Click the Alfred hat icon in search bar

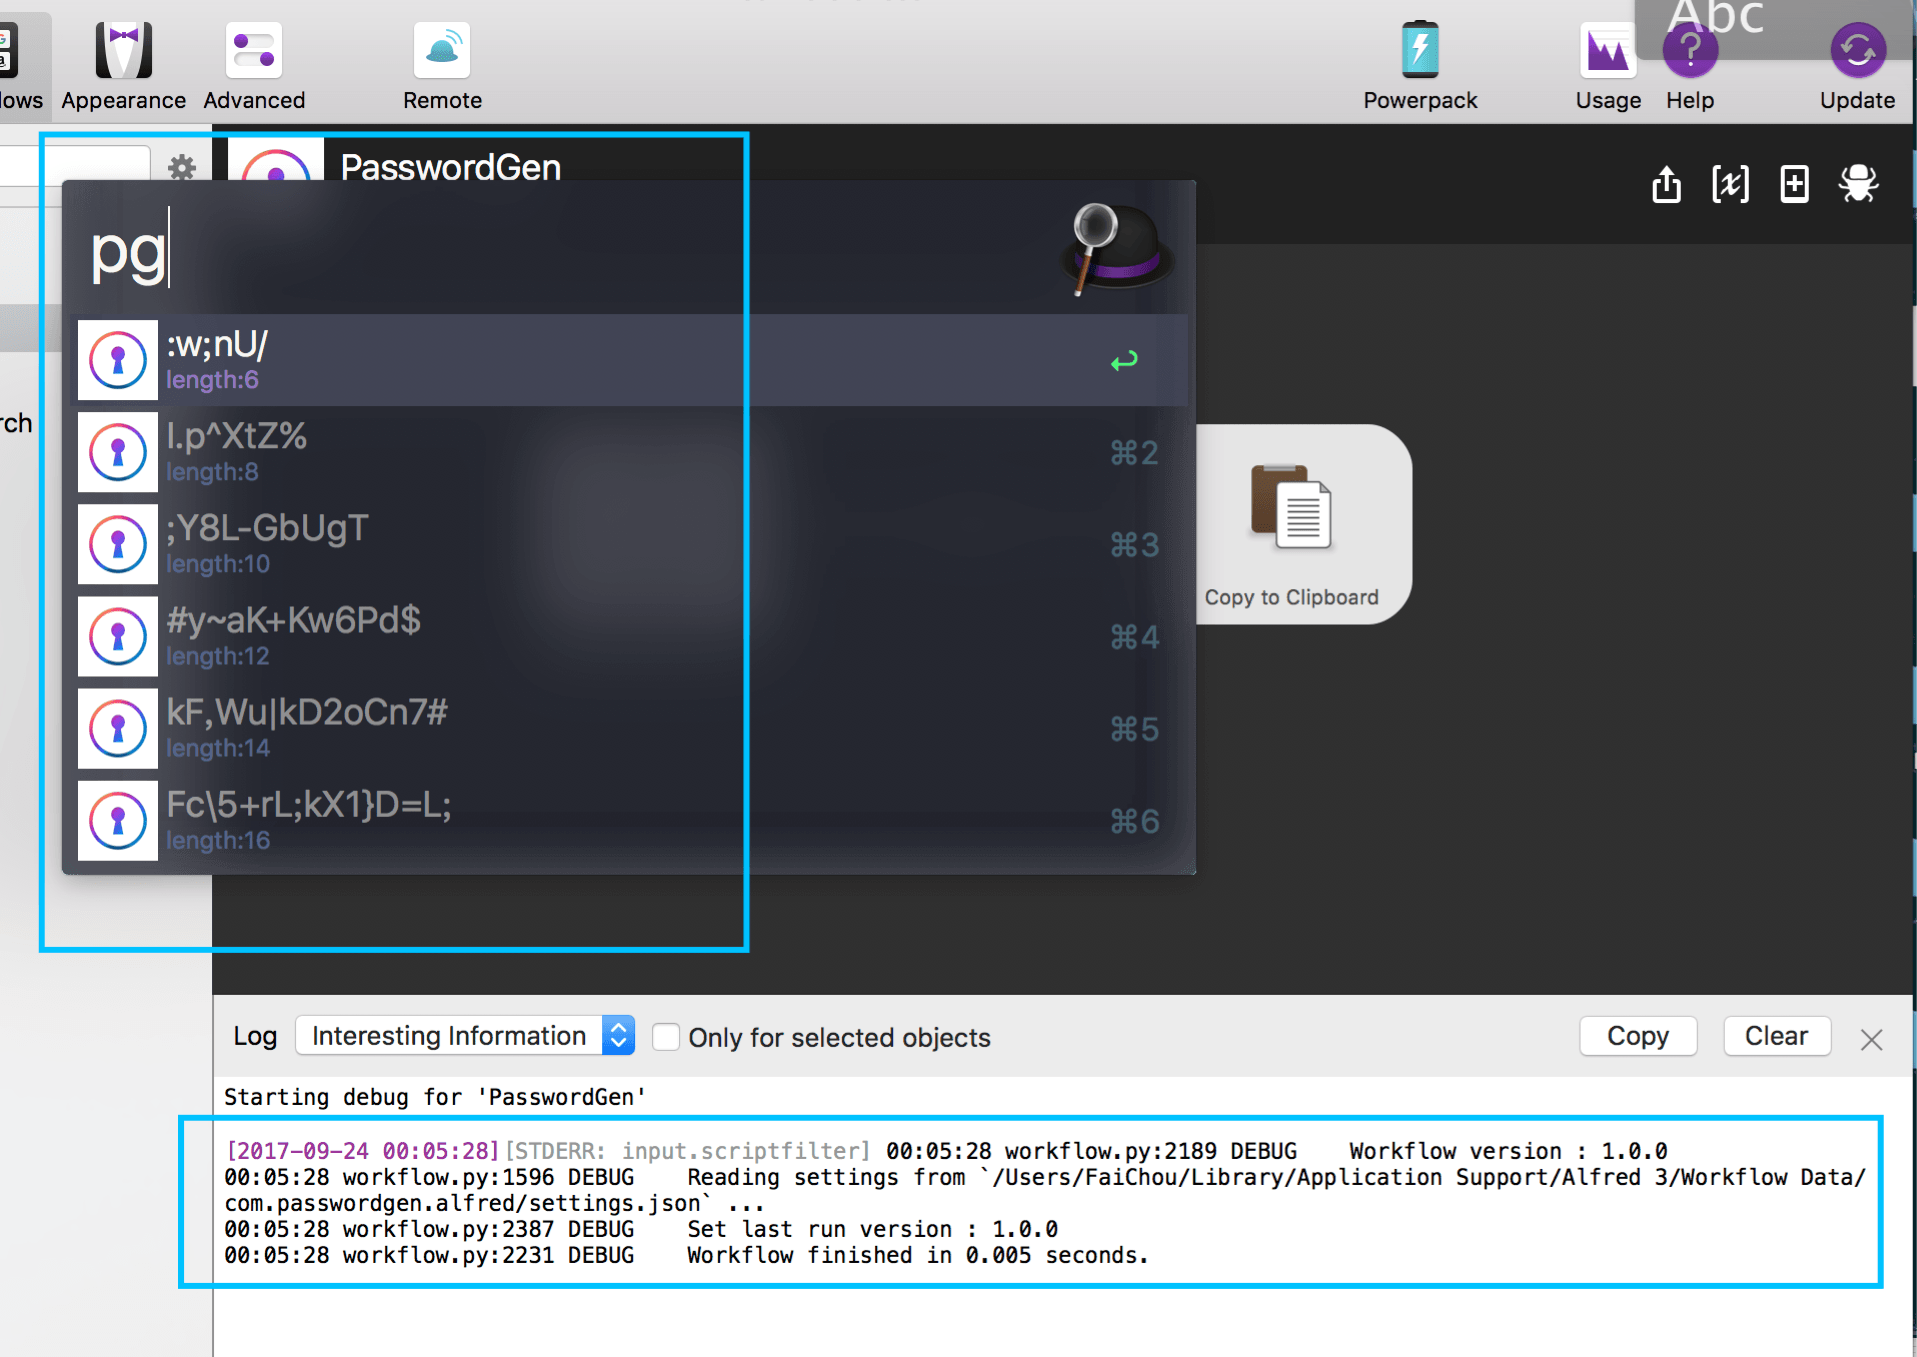[x=1116, y=247]
